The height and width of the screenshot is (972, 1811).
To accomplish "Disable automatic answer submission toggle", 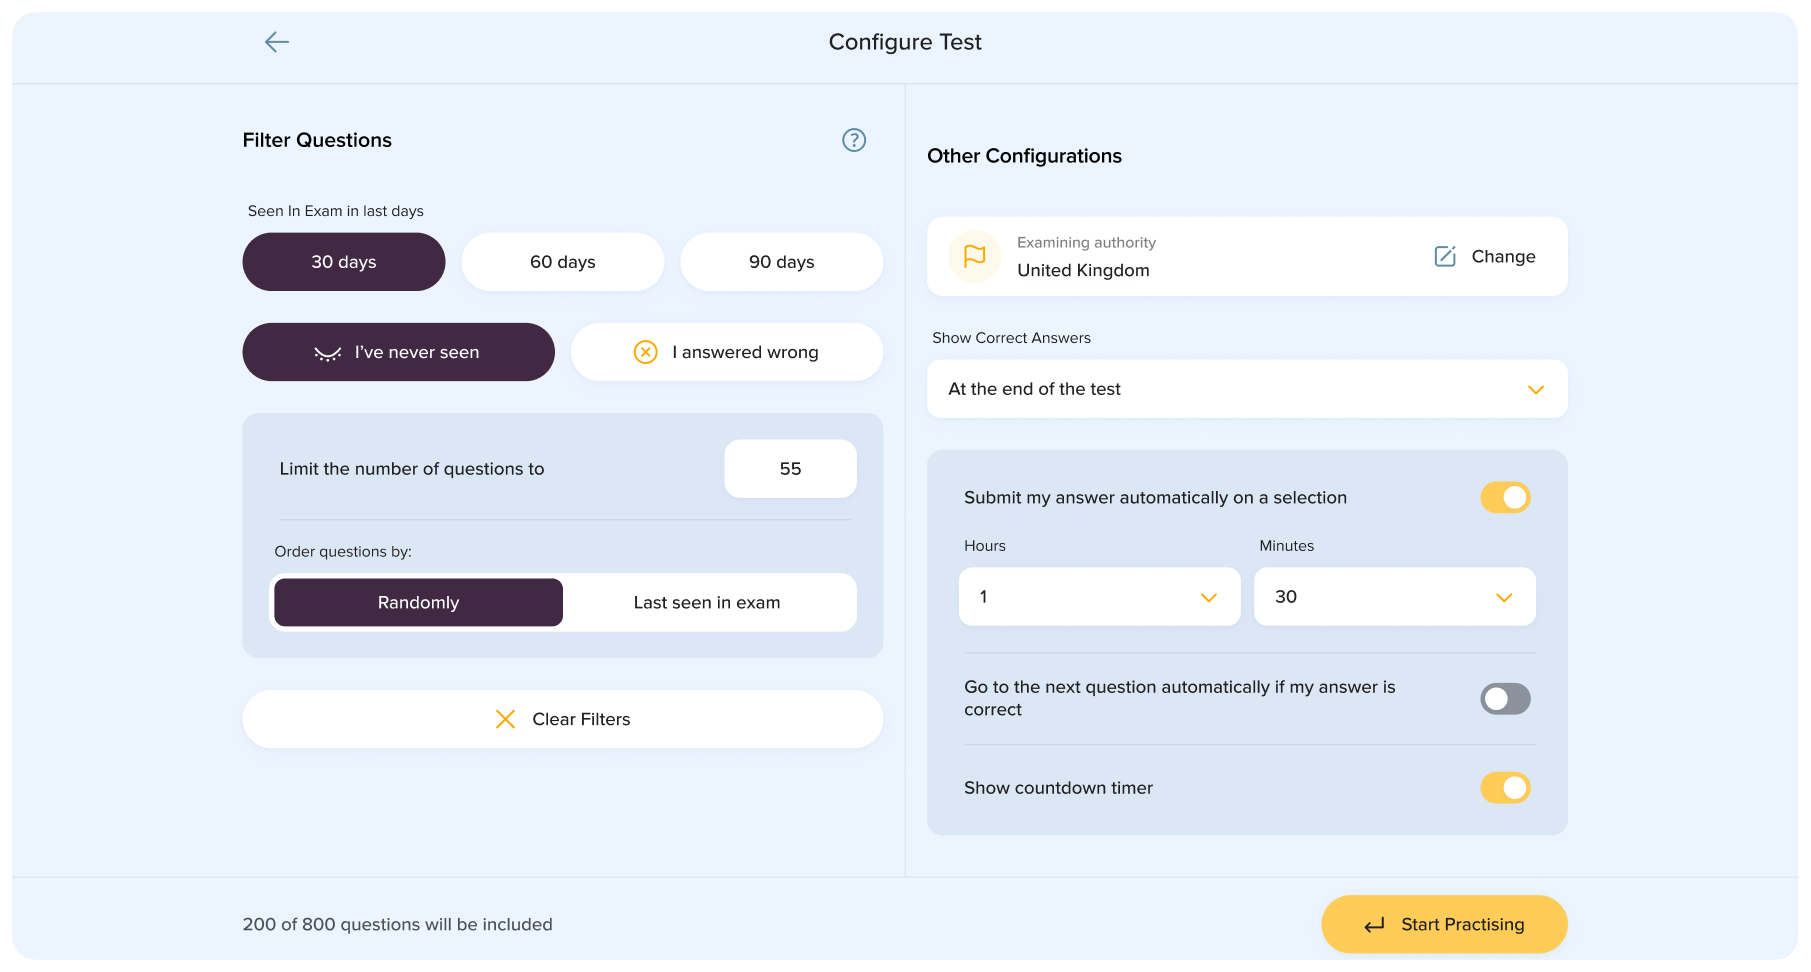I will coord(1505,498).
